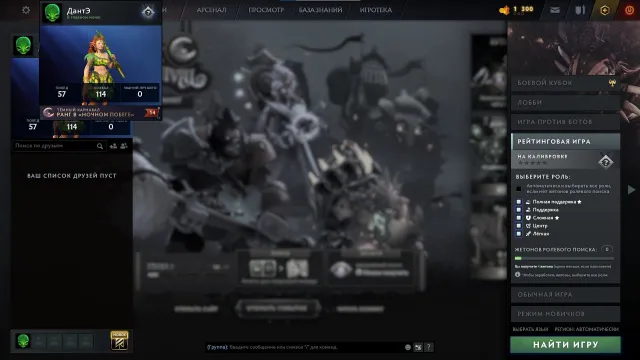Click the Dark Carnival rank banner

100,113
